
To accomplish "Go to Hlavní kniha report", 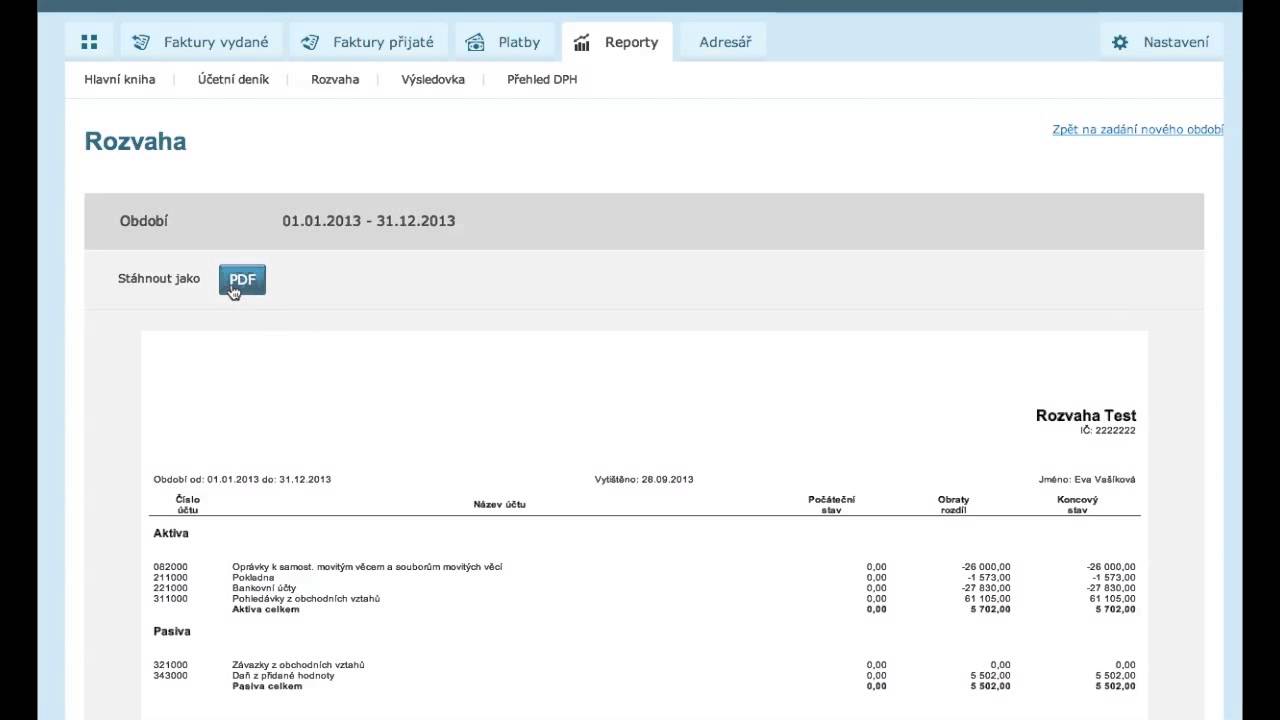I will [x=120, y=79].
